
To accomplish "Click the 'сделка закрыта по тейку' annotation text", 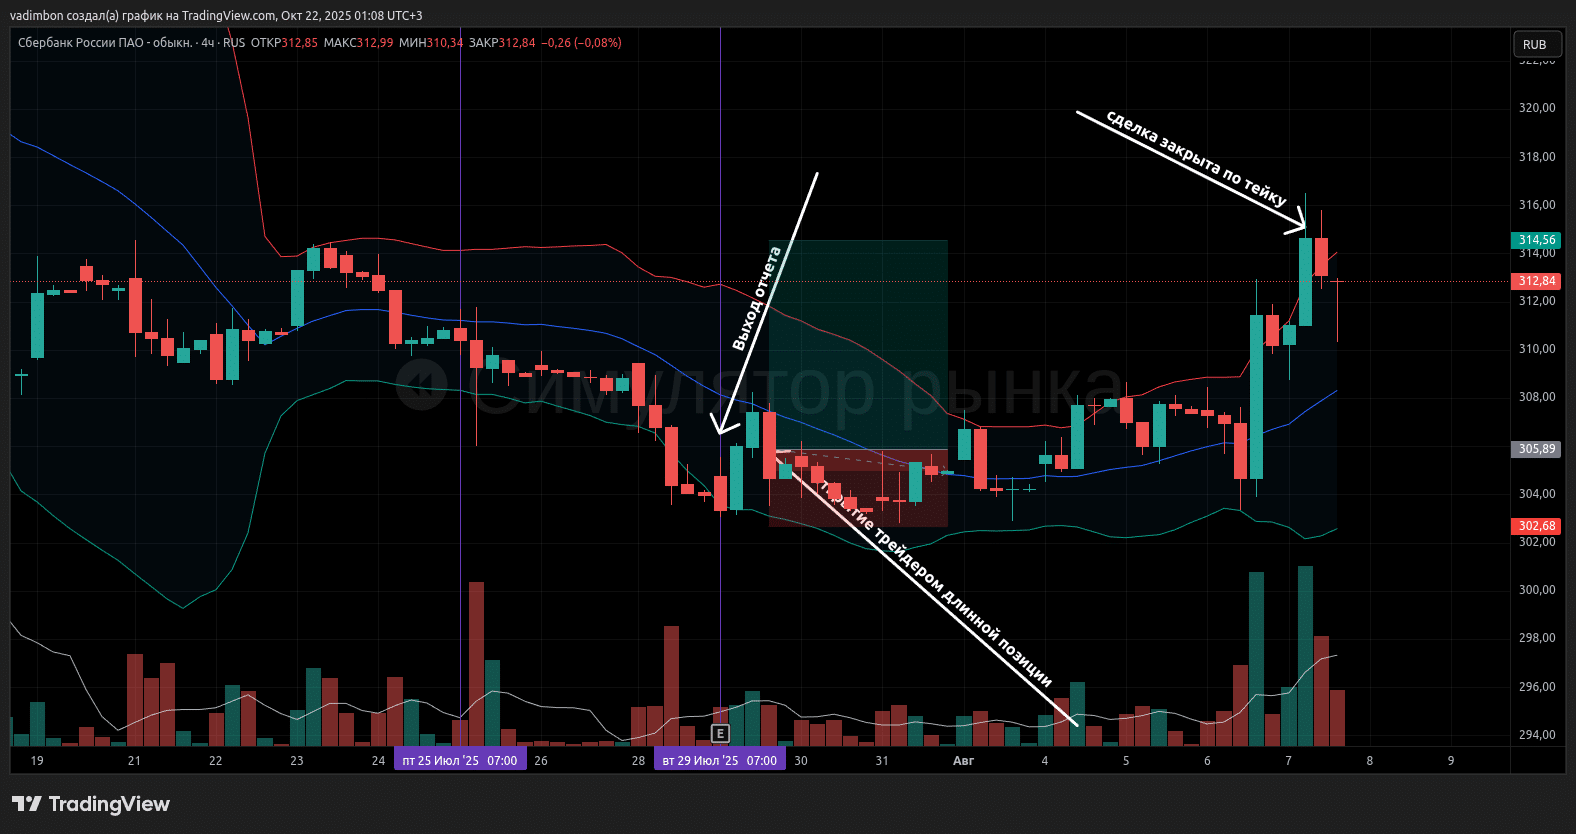I will 1195,159.
